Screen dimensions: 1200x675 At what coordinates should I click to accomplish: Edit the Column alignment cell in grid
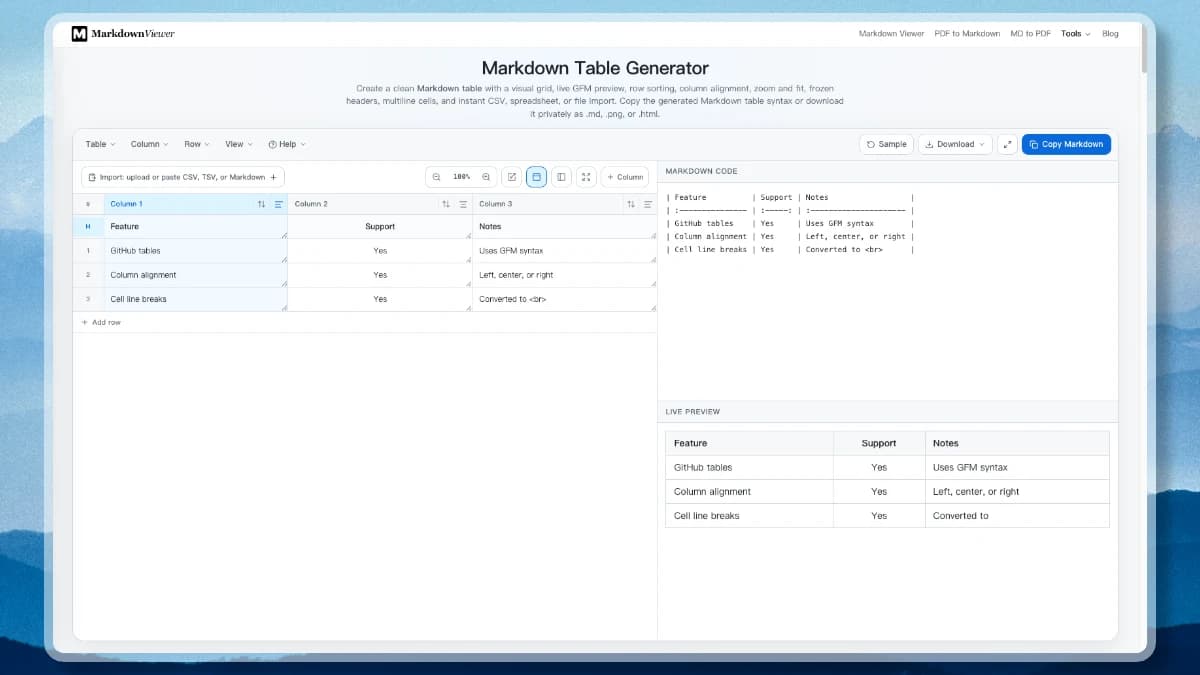point(195,275)
